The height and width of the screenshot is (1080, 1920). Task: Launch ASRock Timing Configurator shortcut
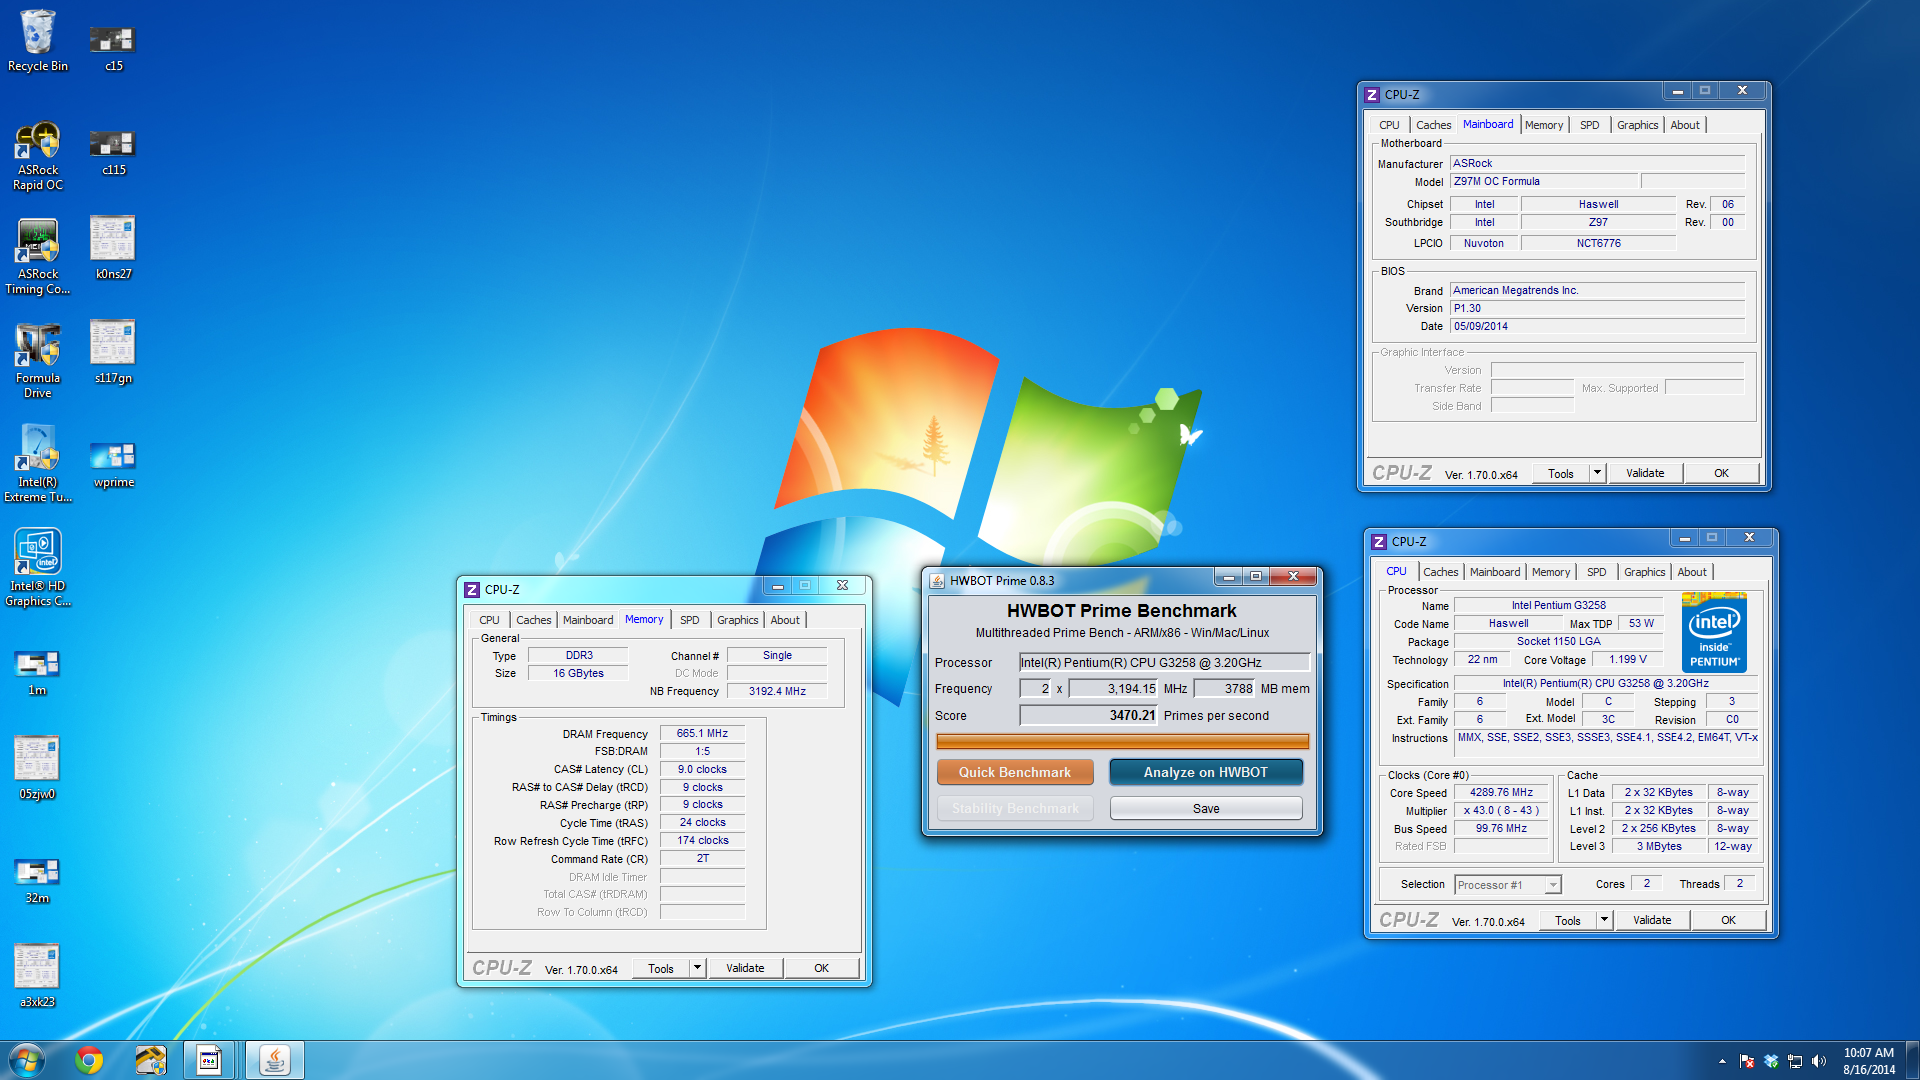click(38, 258)
